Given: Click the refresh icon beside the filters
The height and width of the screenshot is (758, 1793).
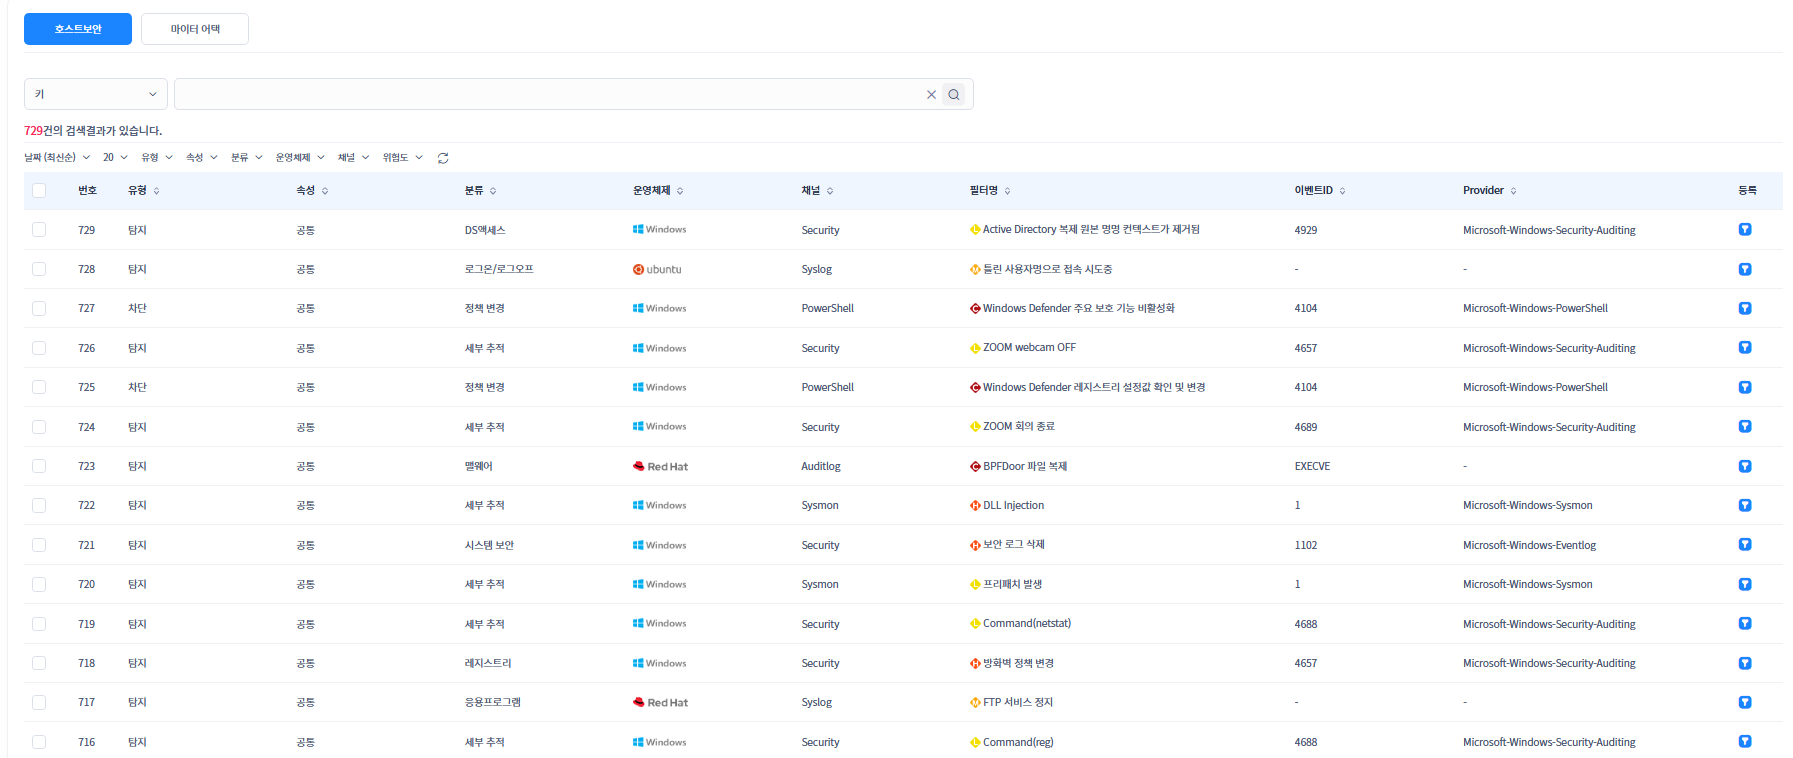Looking at the screenshot, I should 443,158.
